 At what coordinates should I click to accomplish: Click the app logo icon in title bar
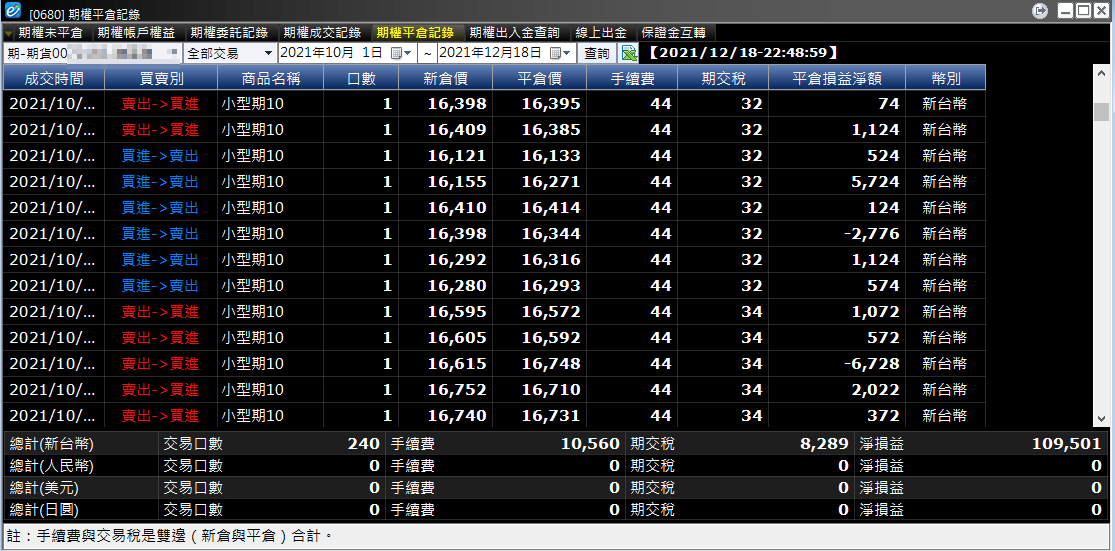click(x=13, y=11)
